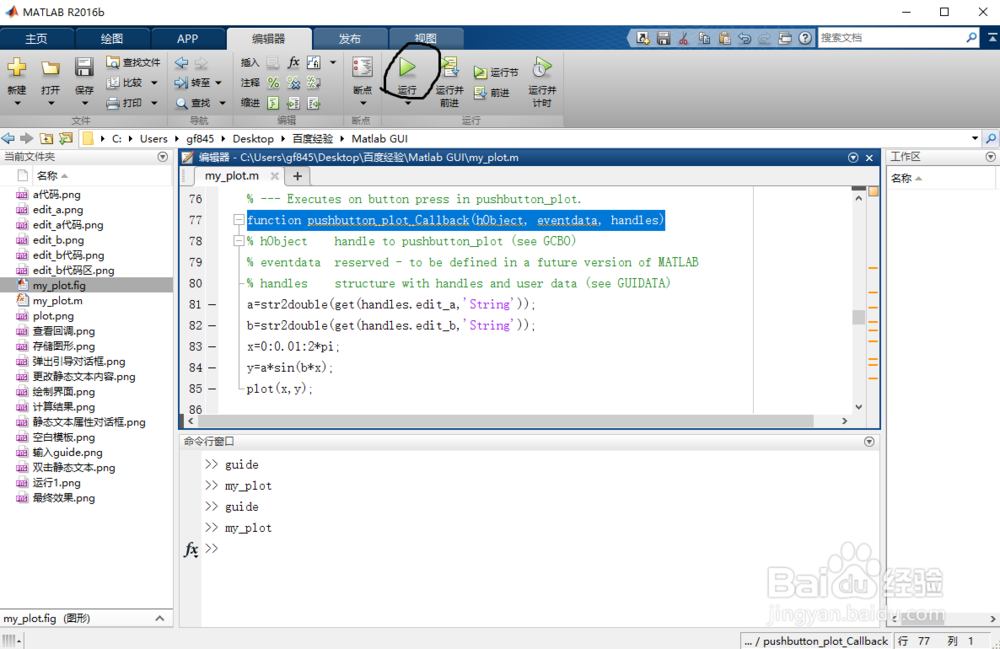Undo using the quick access undo arrow

[744, 38]
